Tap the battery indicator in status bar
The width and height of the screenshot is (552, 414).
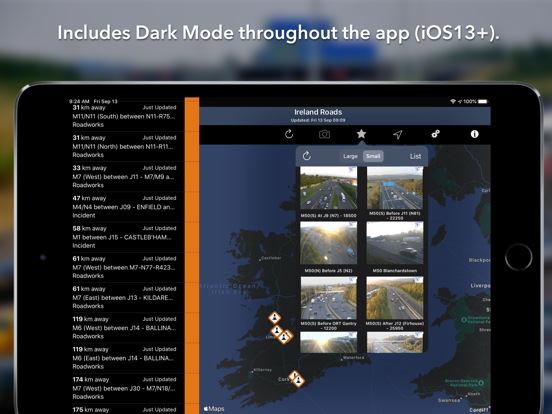pyautogui.click(x=483, y=101)
